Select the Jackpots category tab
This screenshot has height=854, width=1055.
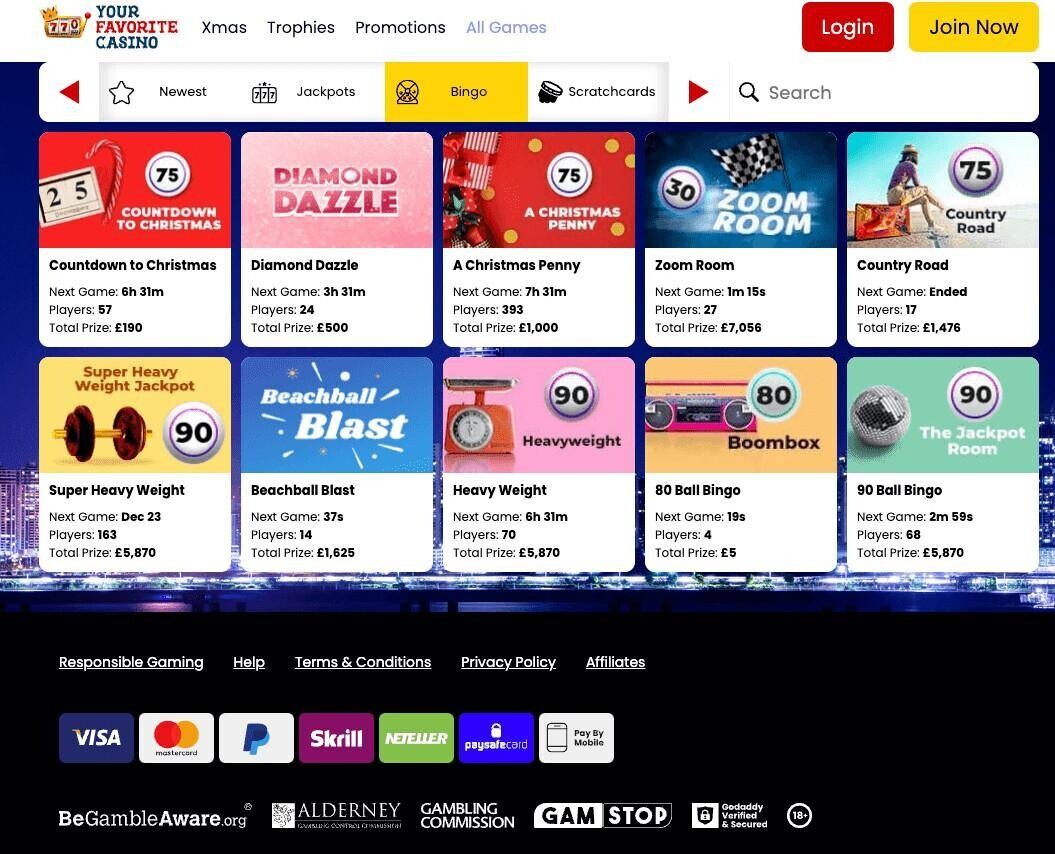pos(304,92)
